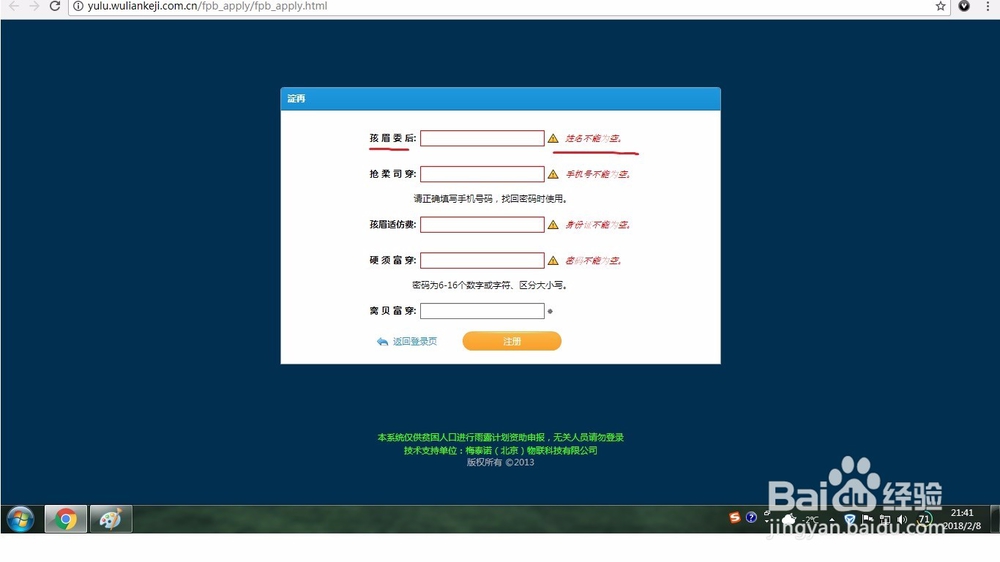Open the Windows Start button
Viewport: 1000px width, 562px height.
pyautogui.click(x=20, y=519)
